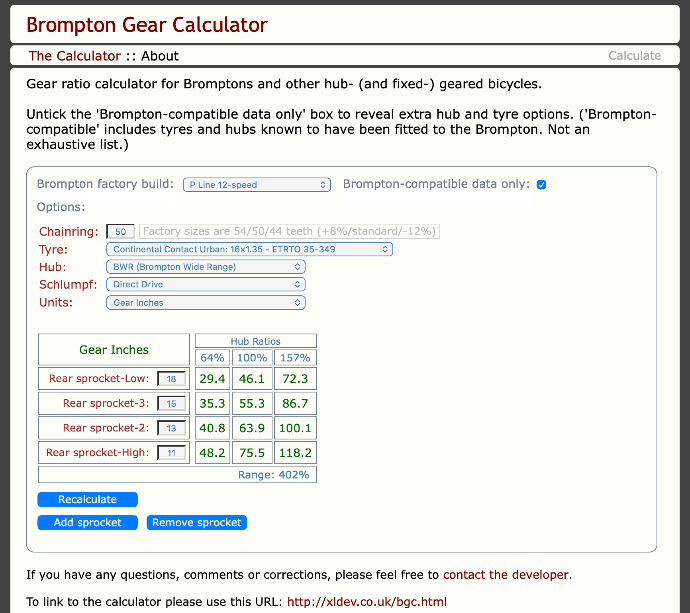Edit the Rear sprocket-High input
This screenshot has height=613, width=690.
coord(171,453)
